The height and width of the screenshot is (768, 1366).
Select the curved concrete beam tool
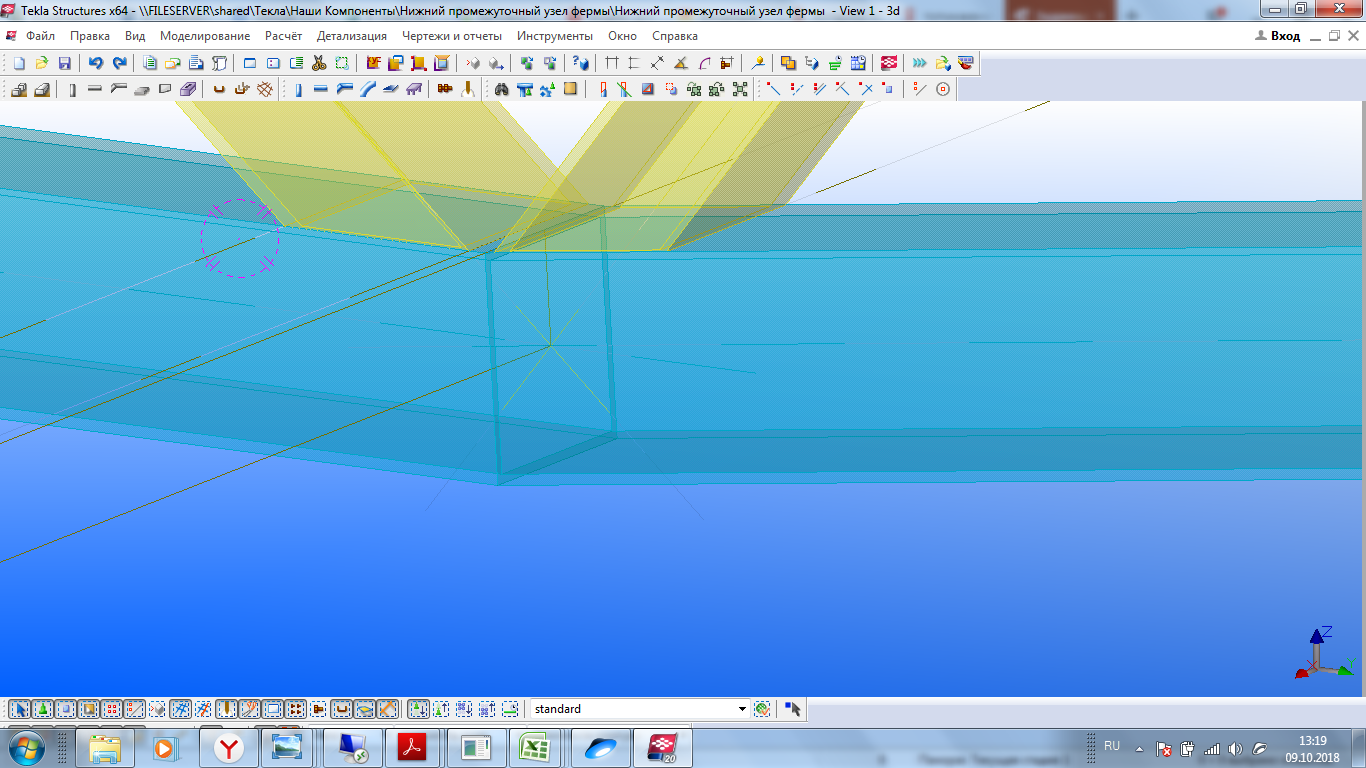point(368,89)
